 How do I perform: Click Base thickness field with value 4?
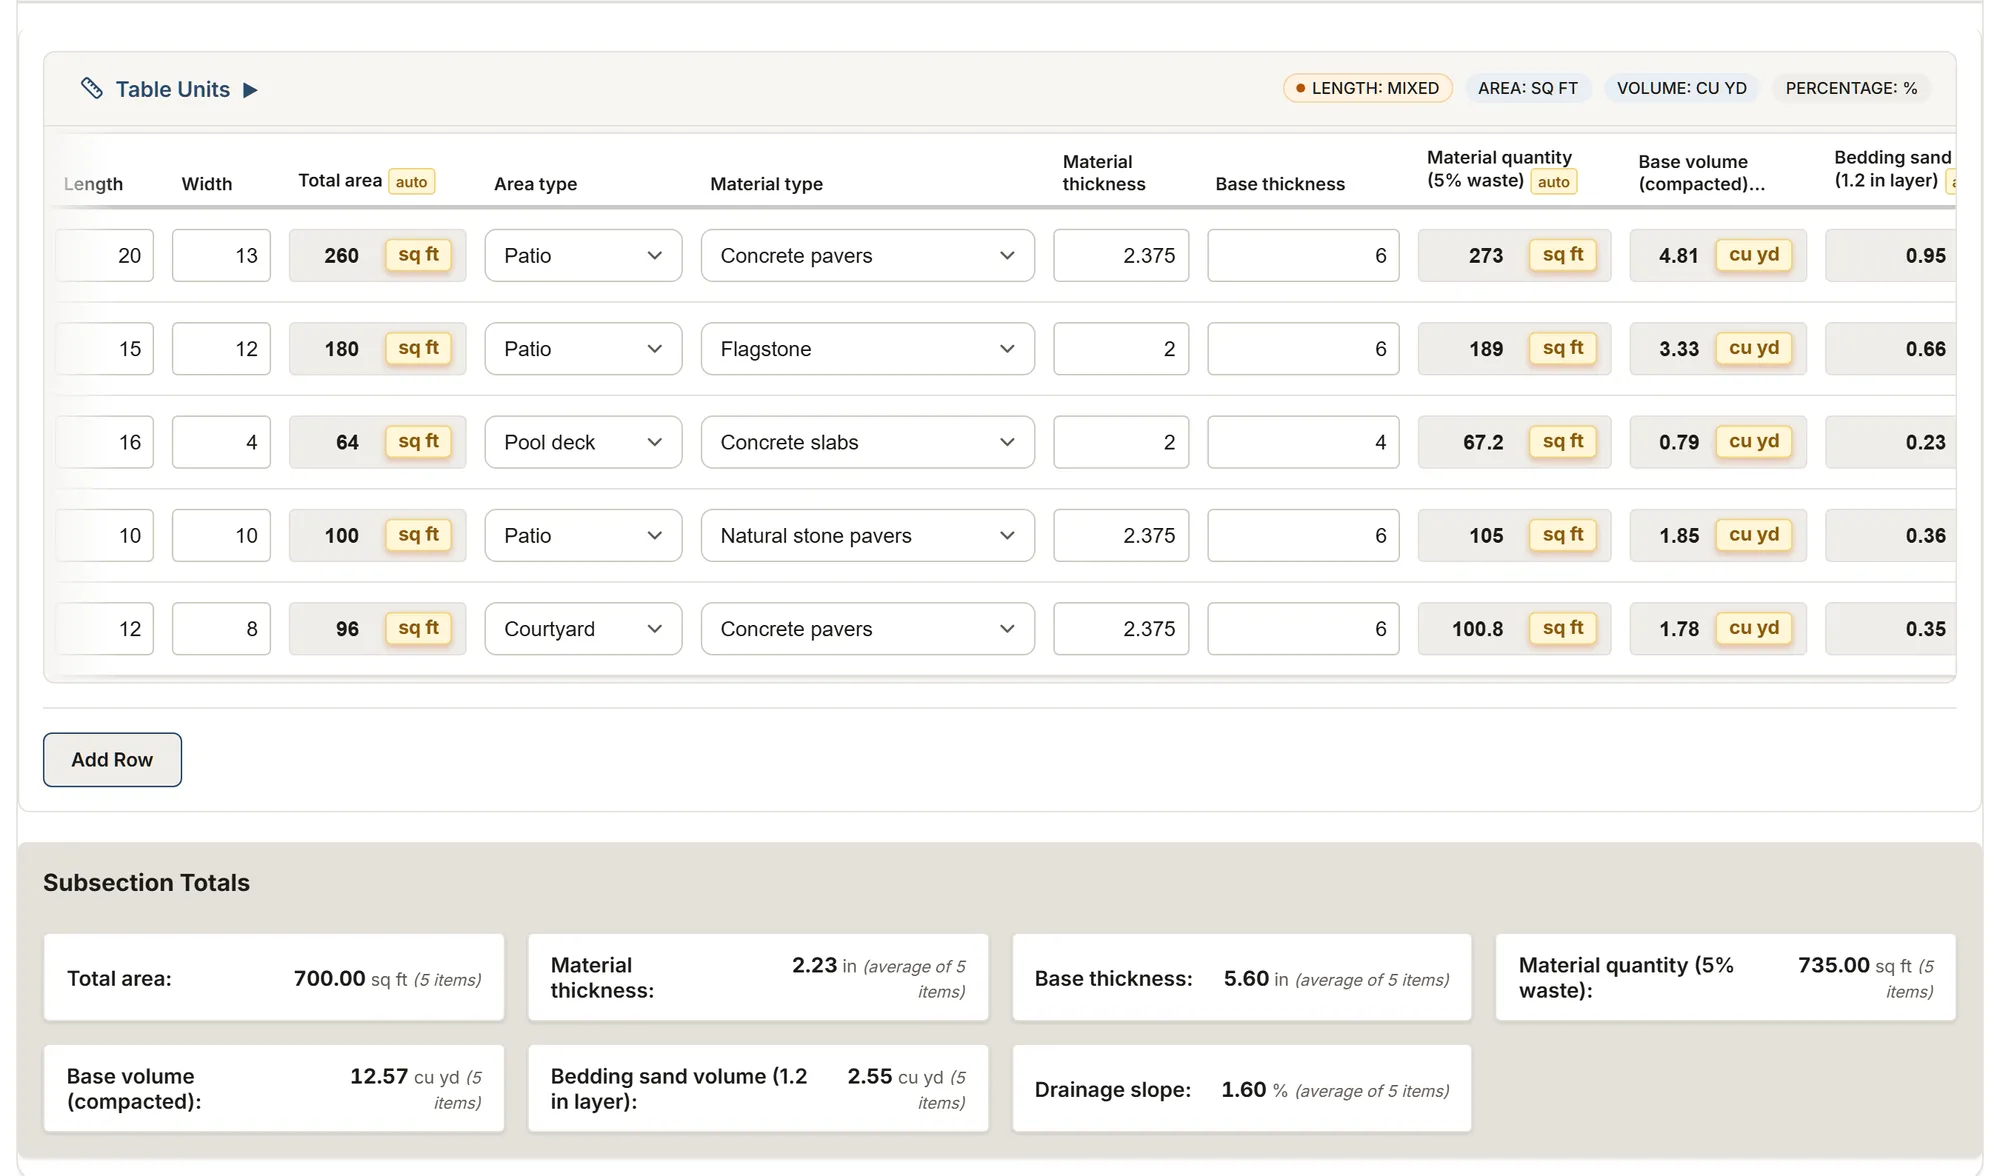click(1303, 442)
